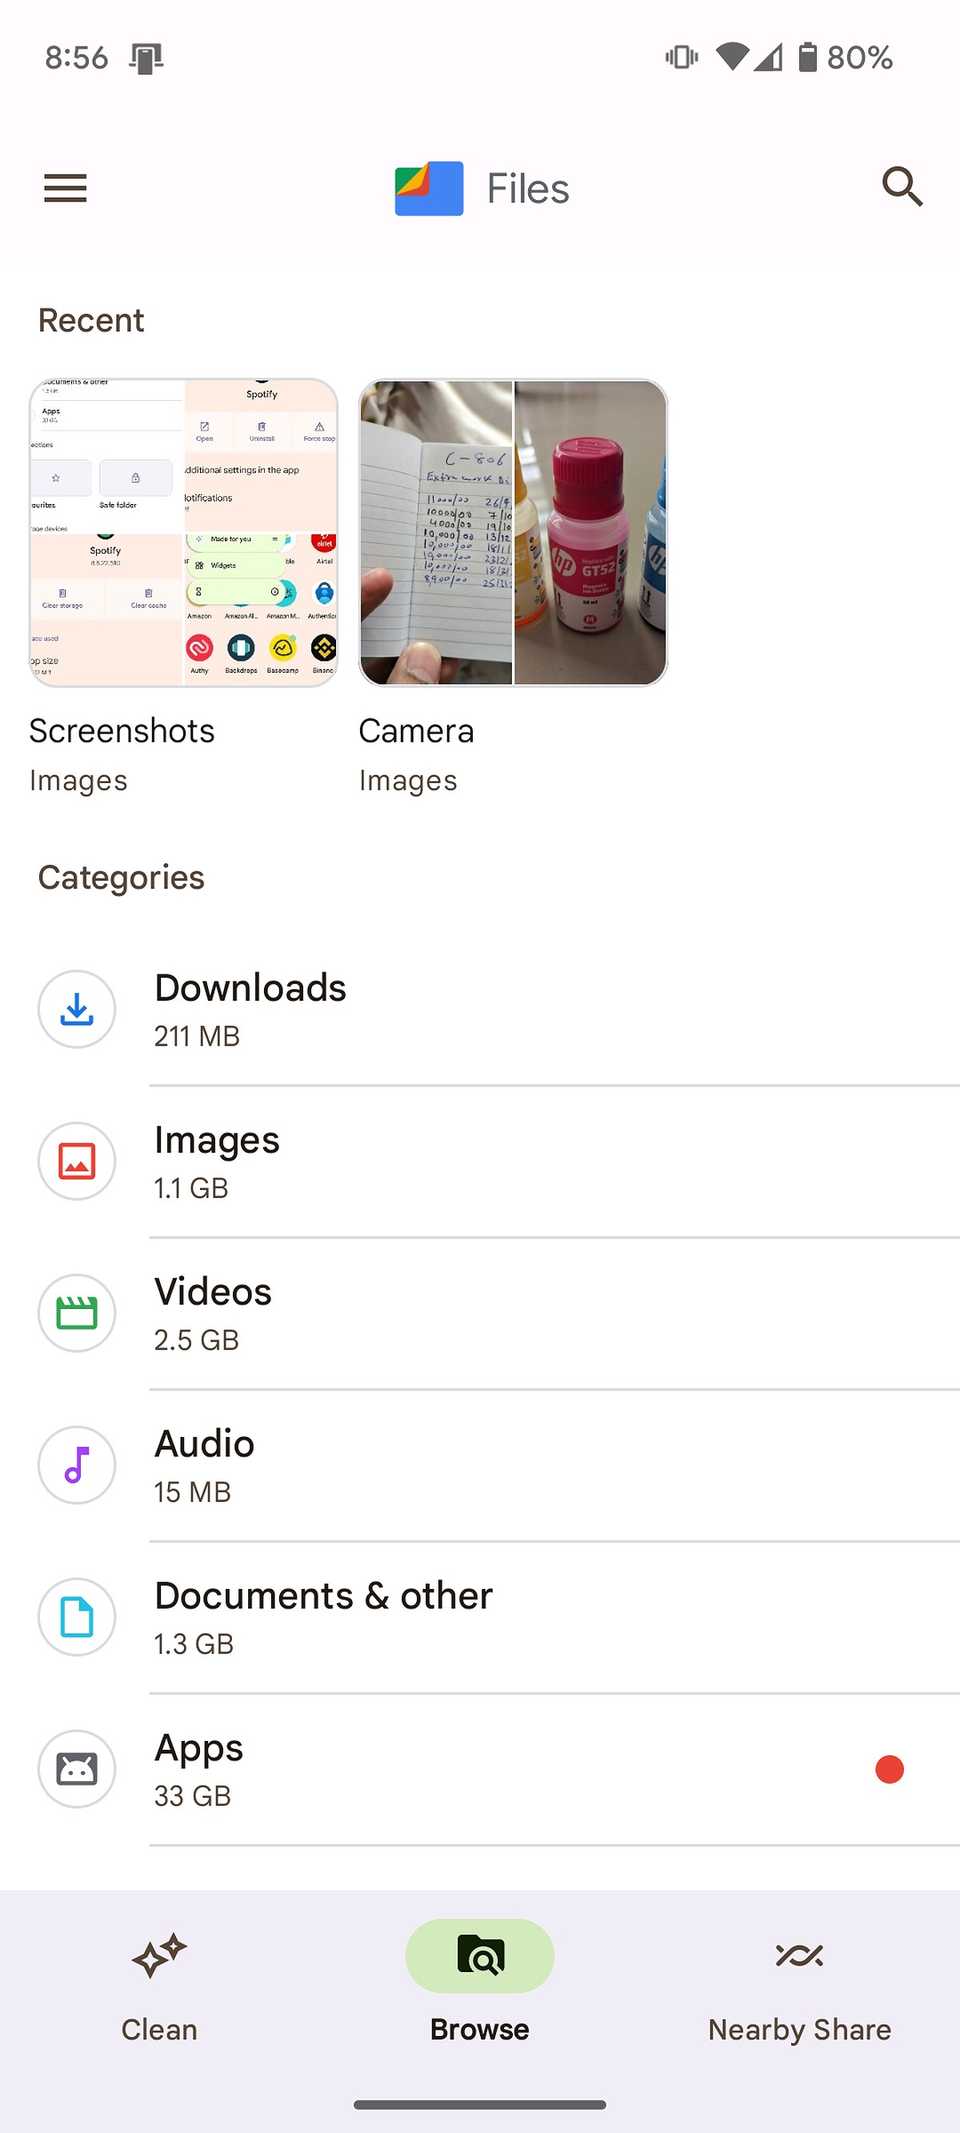960x2133 pixels.
Task: Tap the home gesture navigation bar
Action: (480, 2105)
